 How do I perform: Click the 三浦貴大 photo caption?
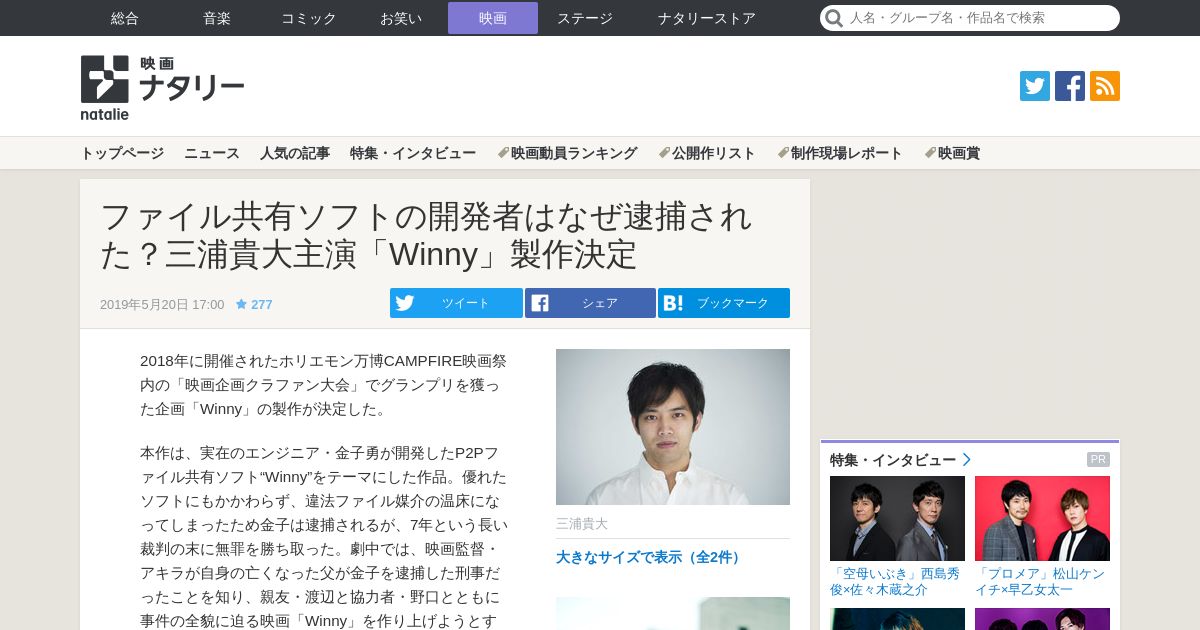point(582,523)
